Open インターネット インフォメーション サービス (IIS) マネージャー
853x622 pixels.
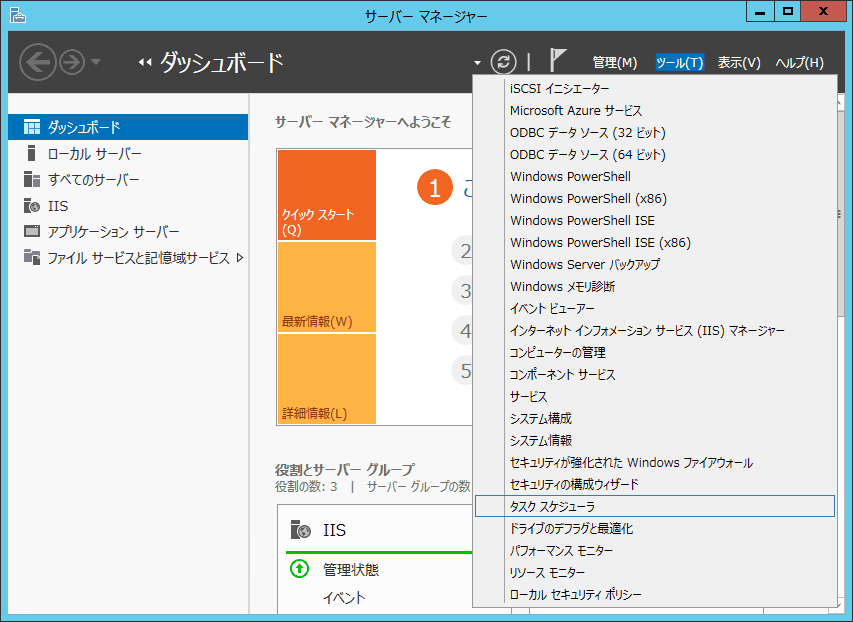click(655, 330)
